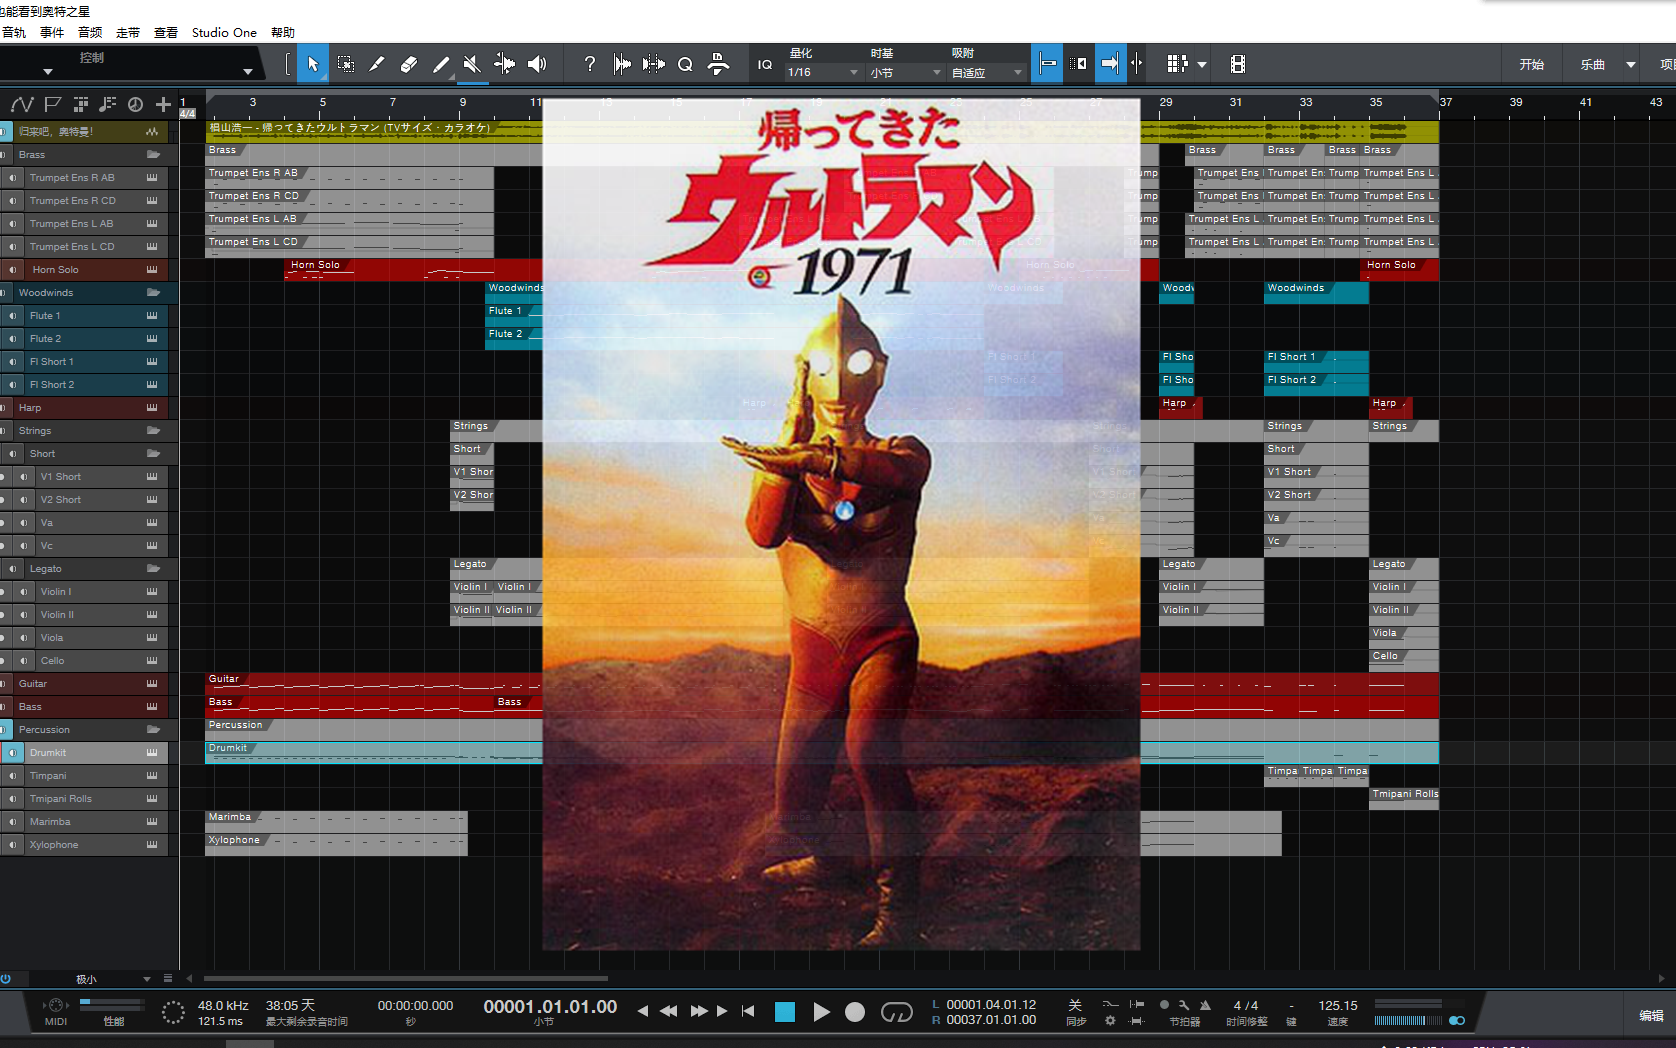Open the 开始 page

1532,64
